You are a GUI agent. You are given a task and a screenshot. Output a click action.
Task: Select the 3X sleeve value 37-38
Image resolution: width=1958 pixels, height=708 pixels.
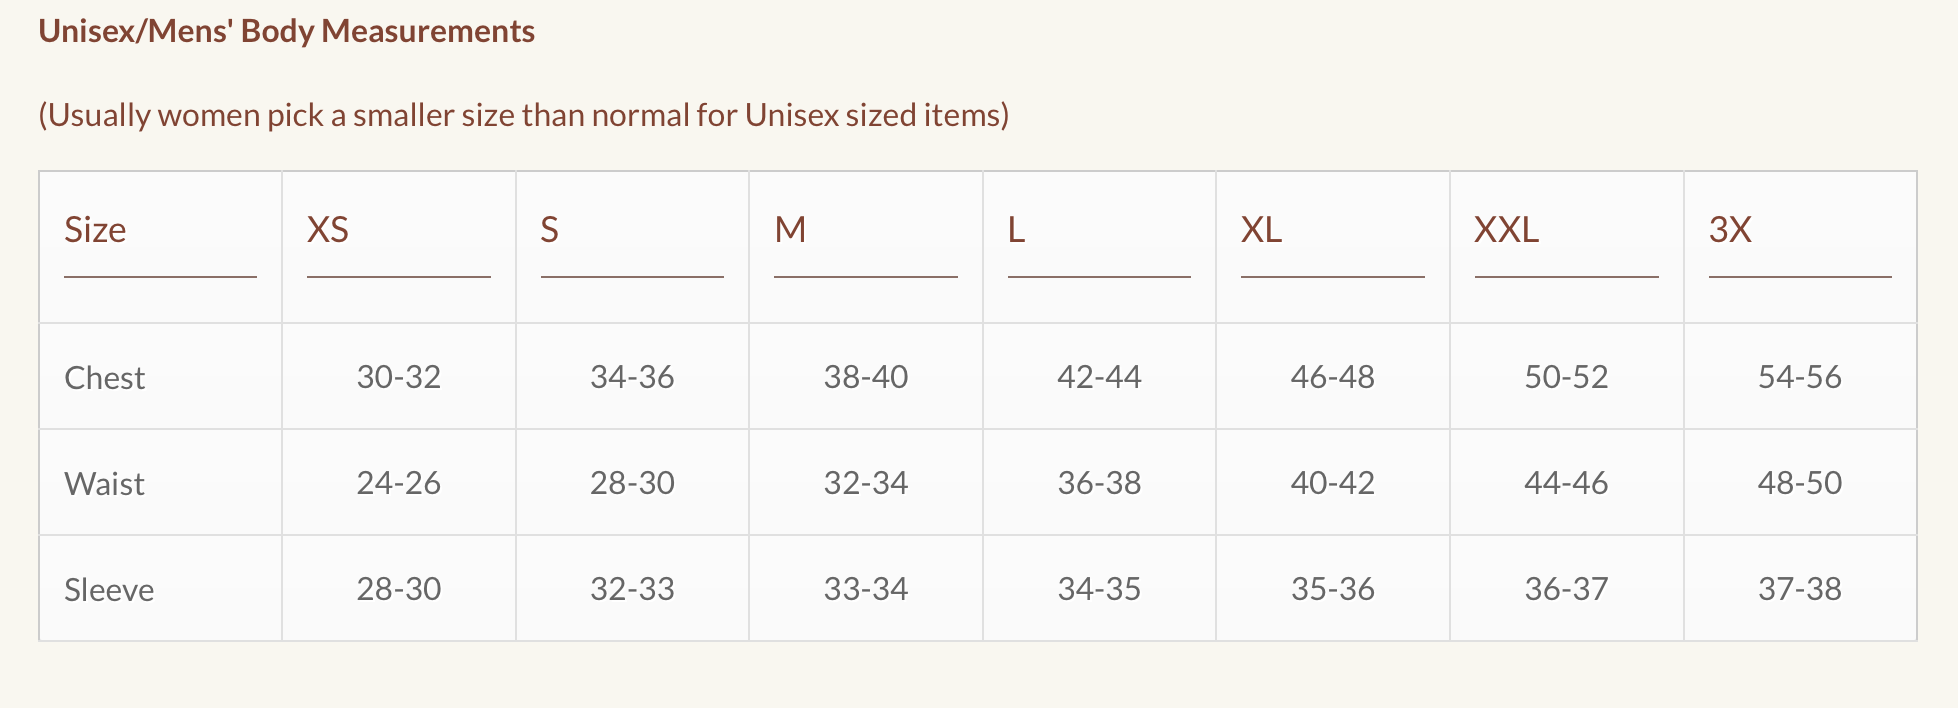[x=1799, y=589]
